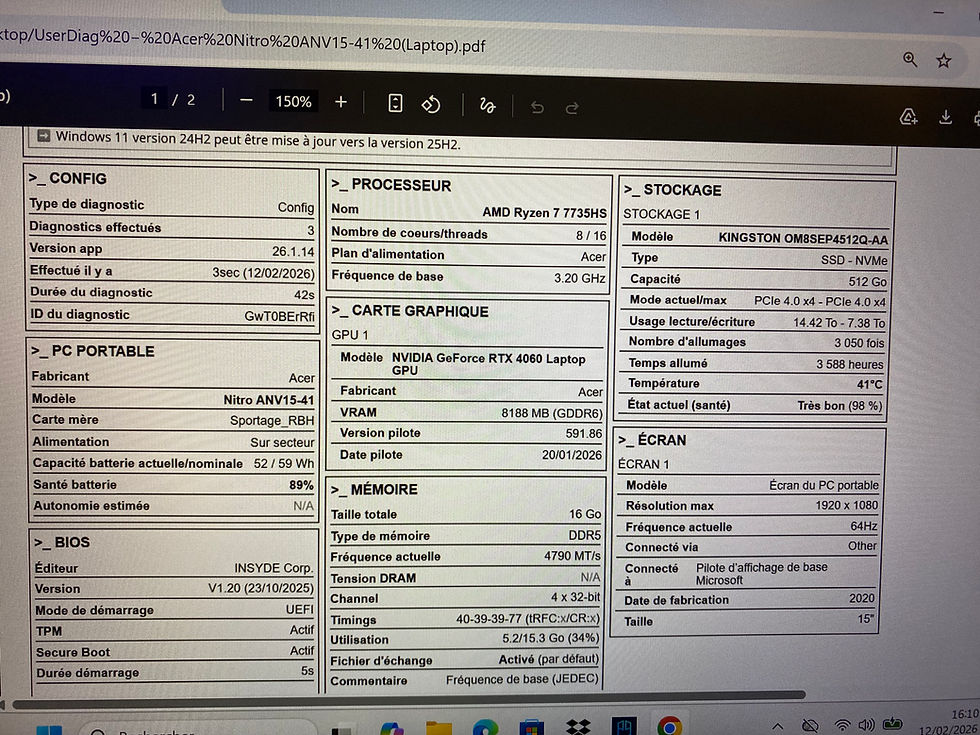The width and height of the screenshot is (980, 735).
Task: Select app version value 26.1.14
Action: (x=293, y=251)
